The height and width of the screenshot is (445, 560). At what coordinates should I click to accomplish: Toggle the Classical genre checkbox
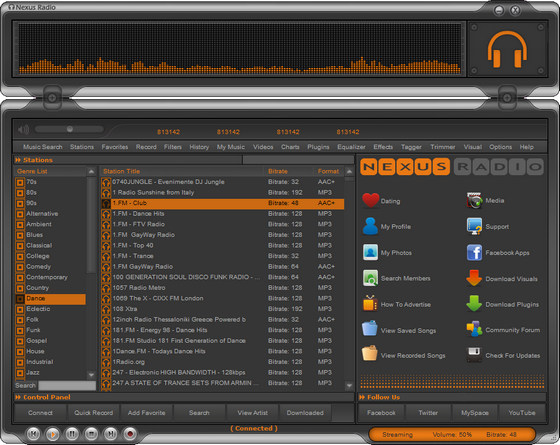(x=20, y=246)
